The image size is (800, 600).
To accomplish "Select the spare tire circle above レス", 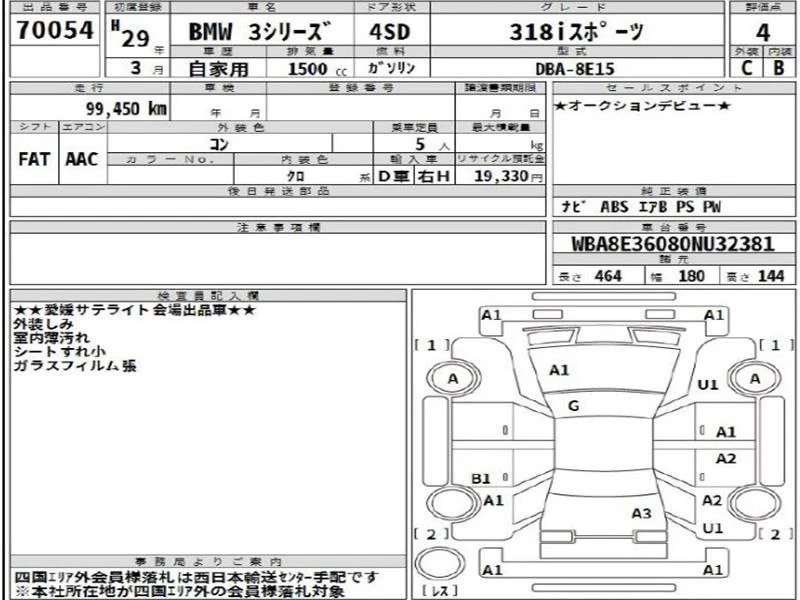I will tap(438, 563).
